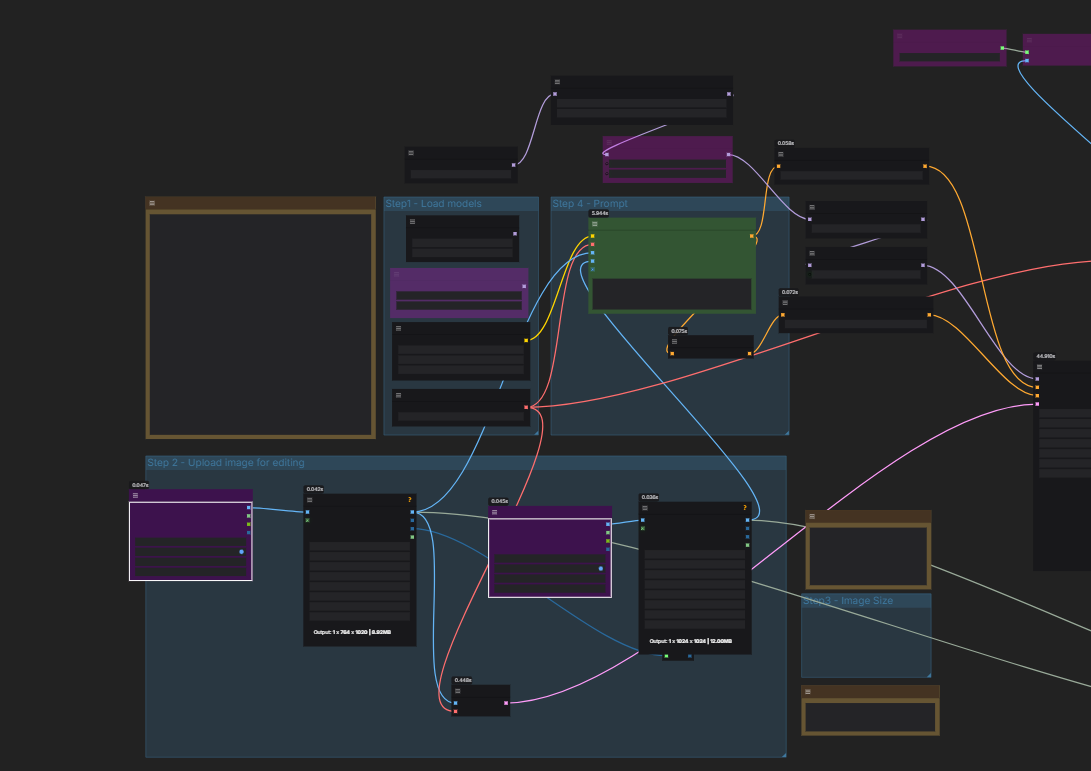The height and width of the screenshot is (771, 1091).
Task: Click the '0.448s' timing badge
Action: [x=463, y=680]
